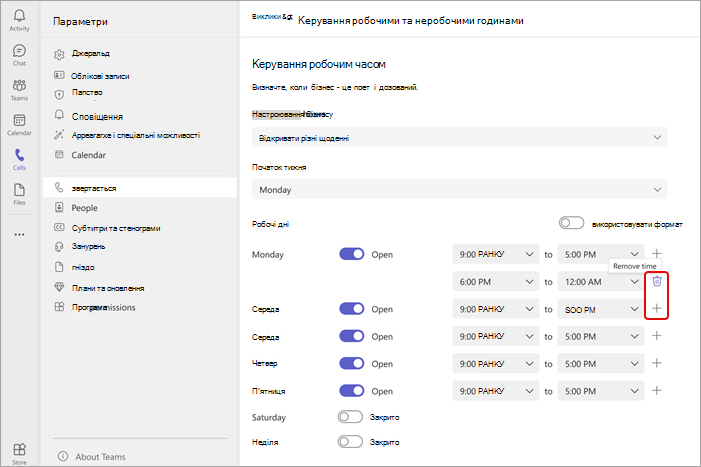Add time slot with Monday plus icon
This screenshot has height=467, width=701.
[x=656, y=254]
